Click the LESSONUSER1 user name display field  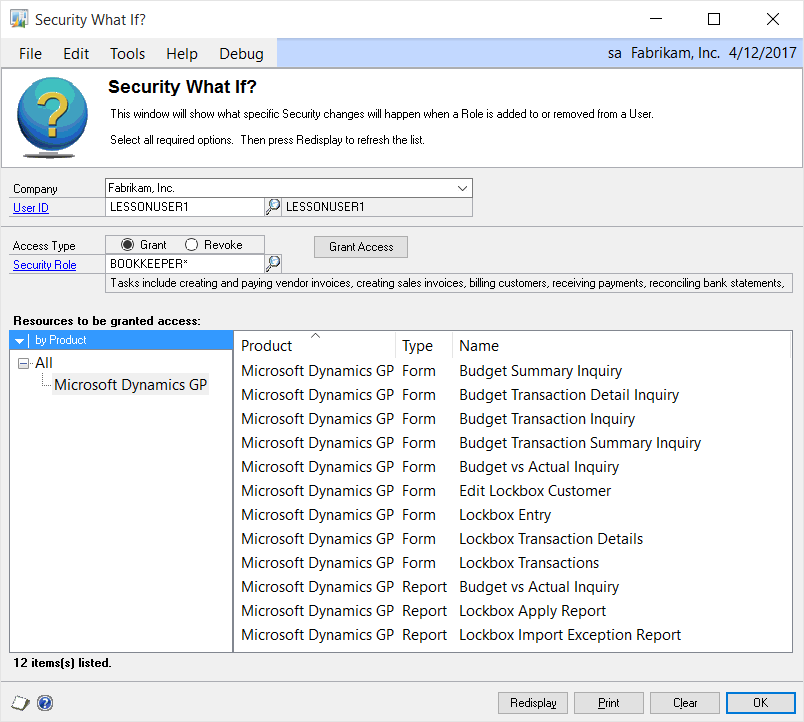[376, 207]
